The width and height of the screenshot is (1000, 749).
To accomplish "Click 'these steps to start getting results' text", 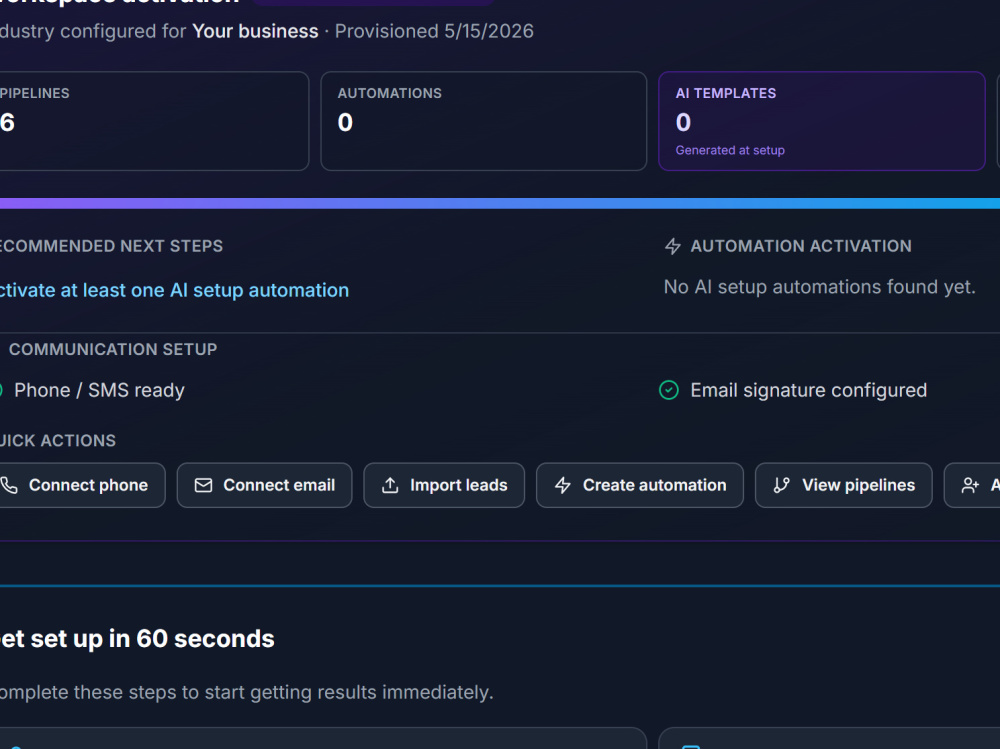I will point(225,692).
